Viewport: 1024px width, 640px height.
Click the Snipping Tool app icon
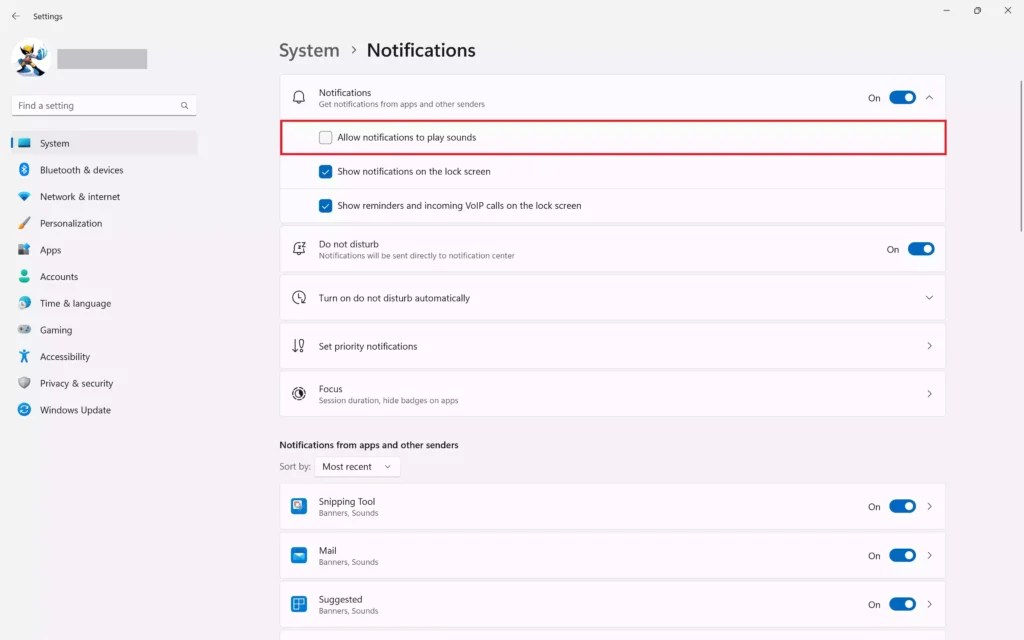click(297, 506)
